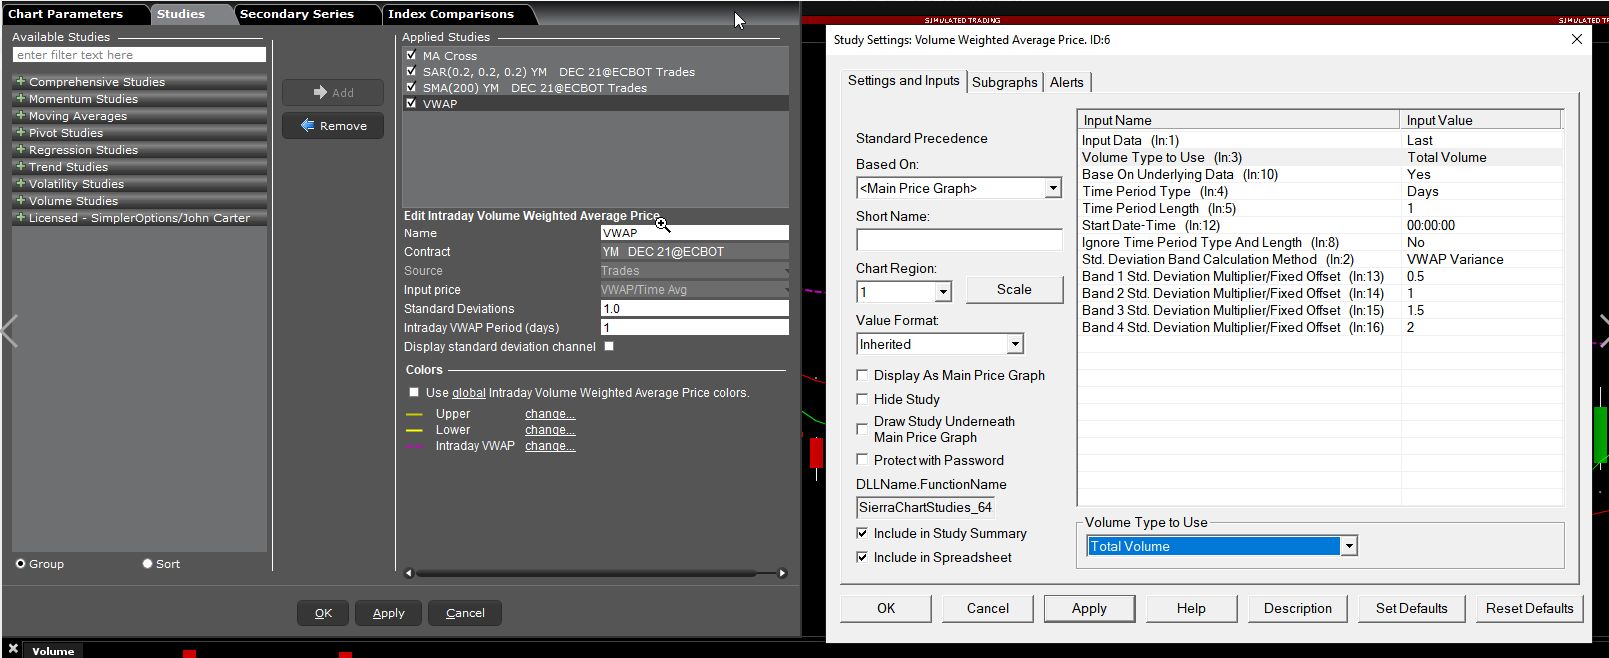Uncheck the SAR(0.2, 0.2, 0.2) study checkbox

pos(411,71)
